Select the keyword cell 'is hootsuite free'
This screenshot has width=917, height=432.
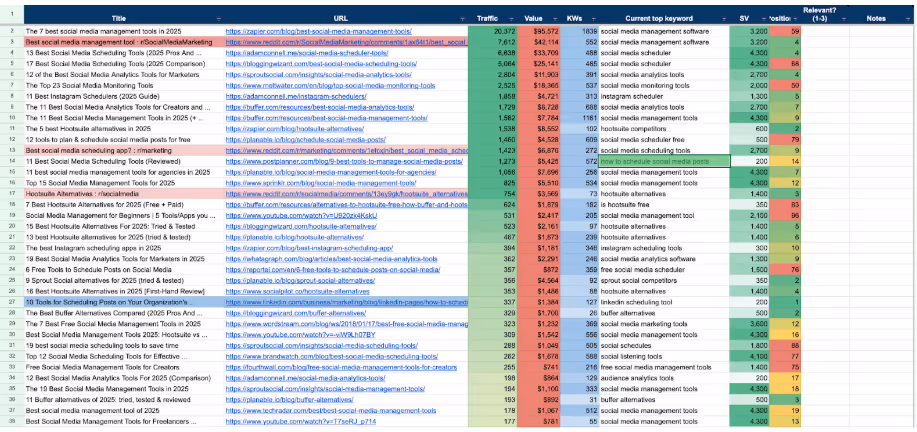pos(664,205)
